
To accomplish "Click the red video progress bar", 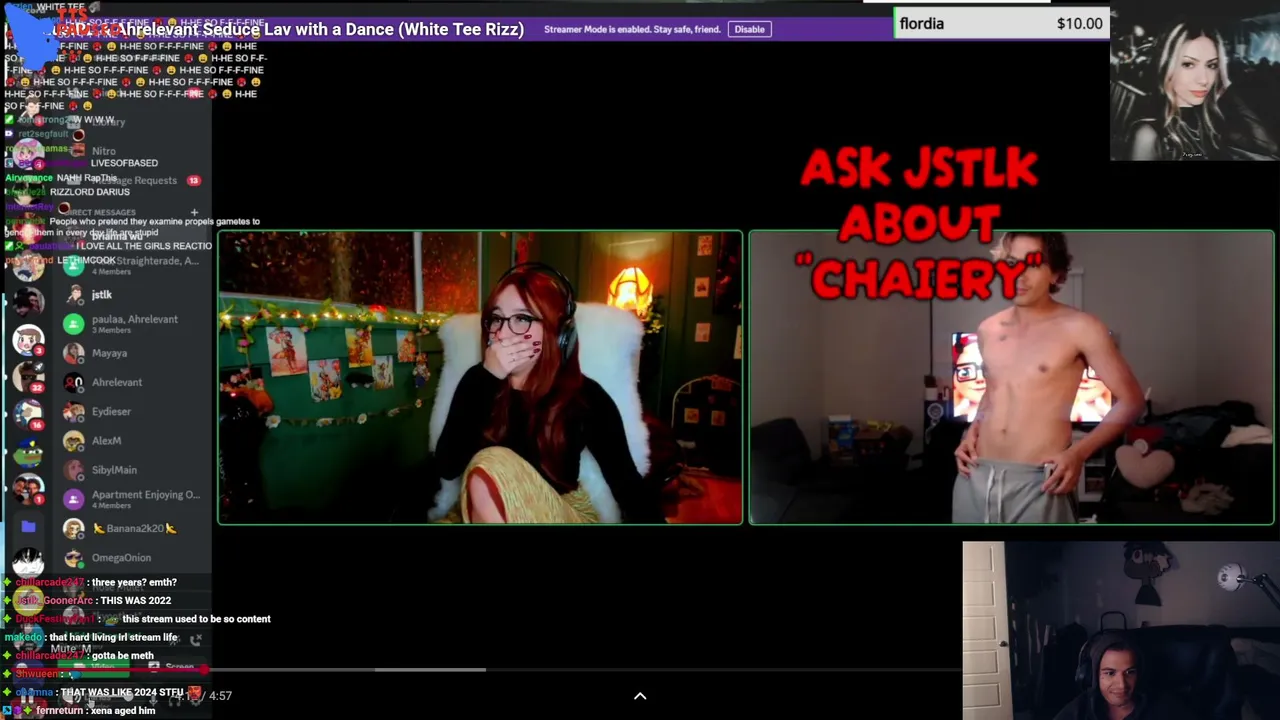I will coord(105,669).
